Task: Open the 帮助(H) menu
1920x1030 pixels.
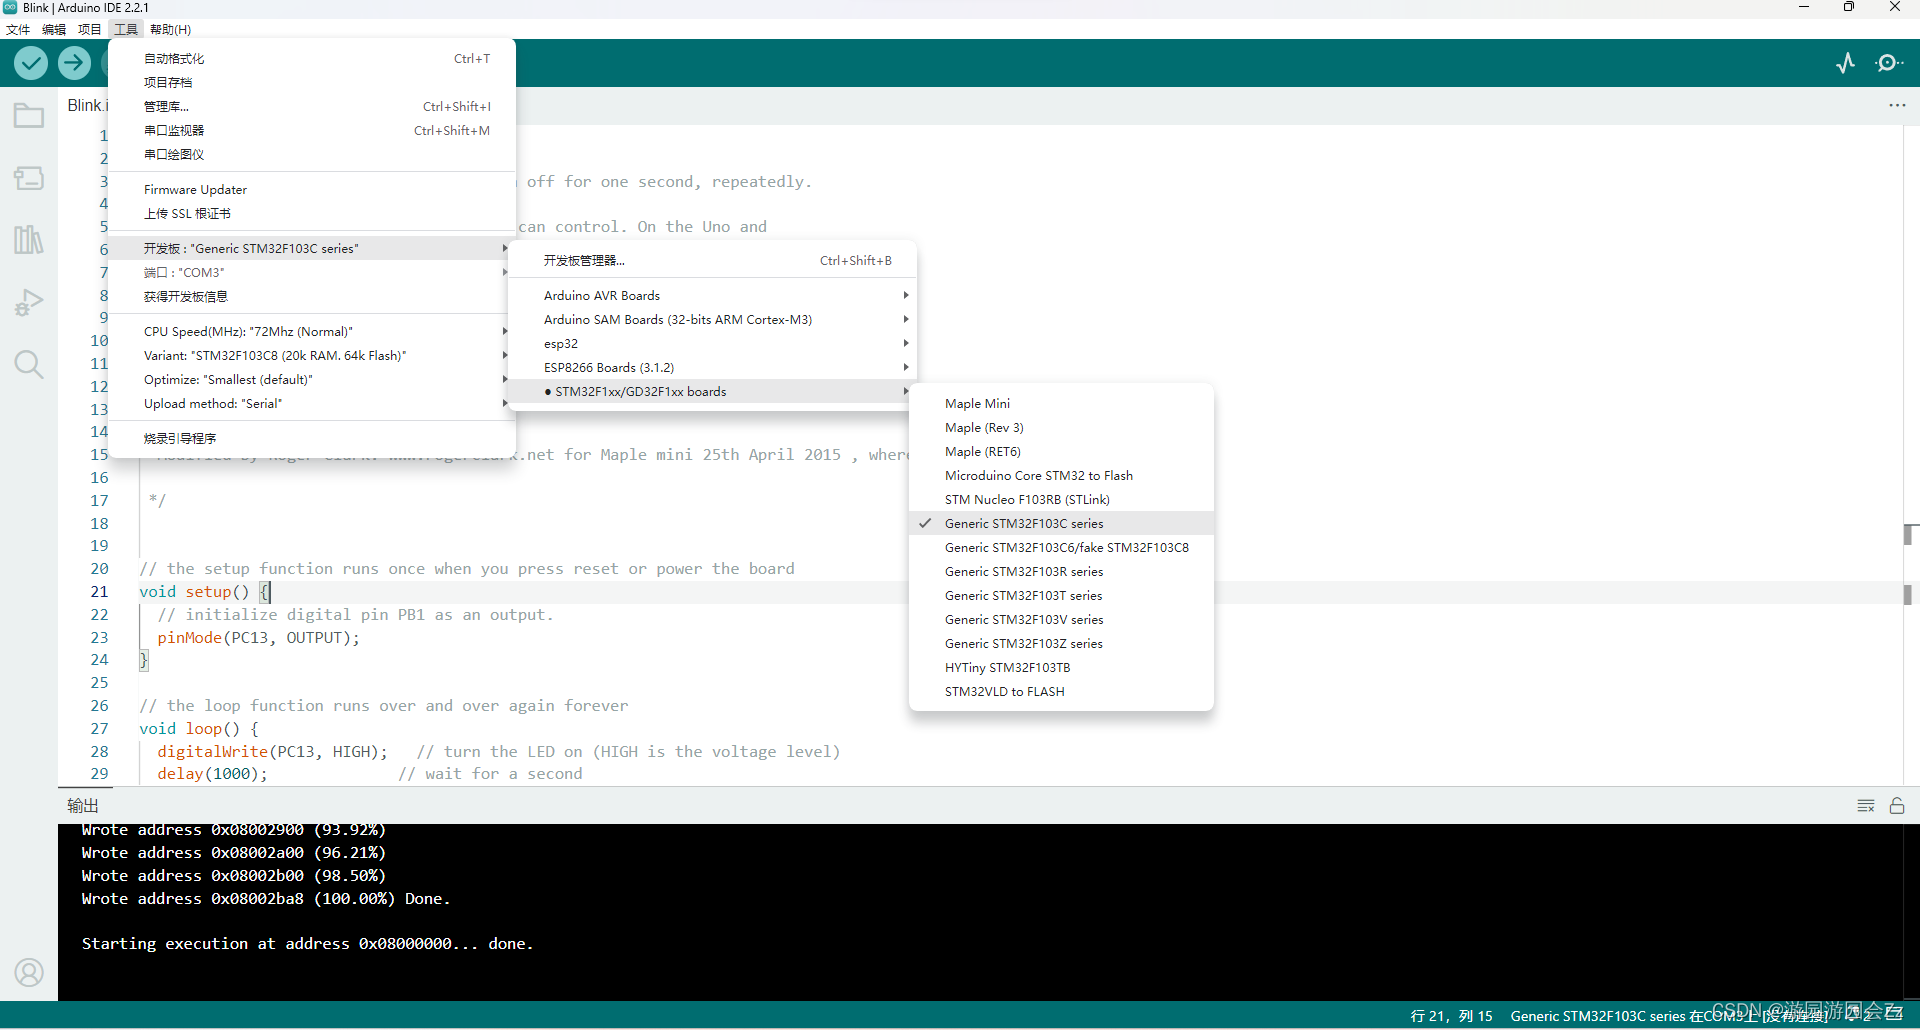Action: pyautogui.click(x=170, y=29)
